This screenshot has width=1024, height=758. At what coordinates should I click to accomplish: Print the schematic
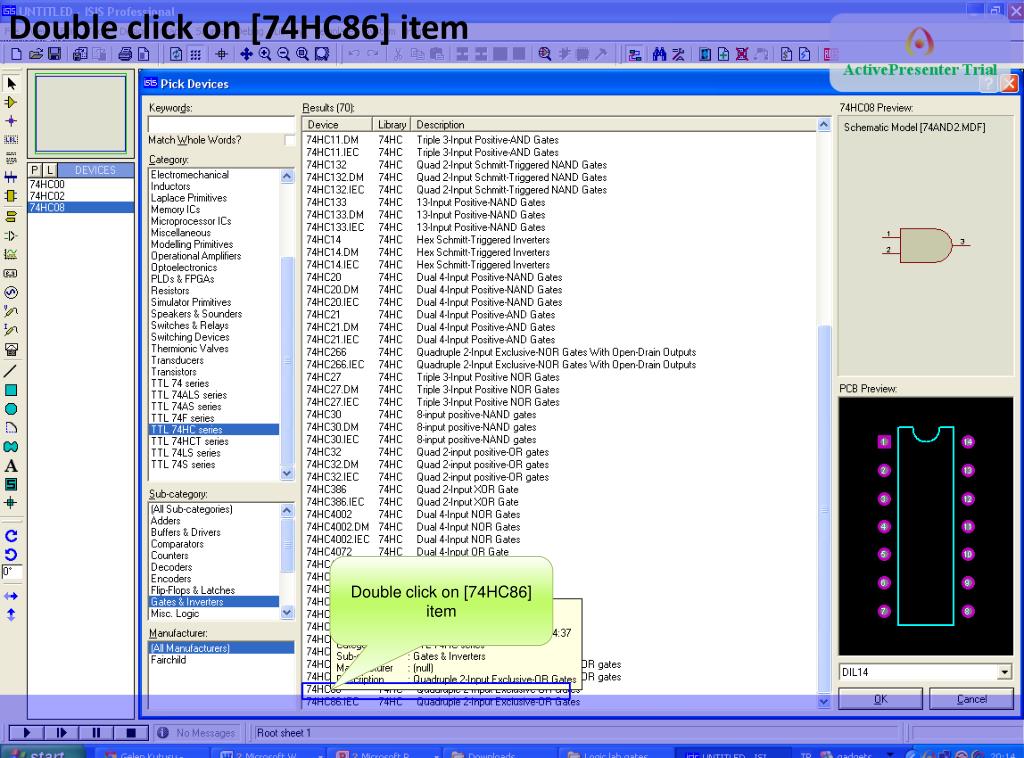tap(125, 54)
